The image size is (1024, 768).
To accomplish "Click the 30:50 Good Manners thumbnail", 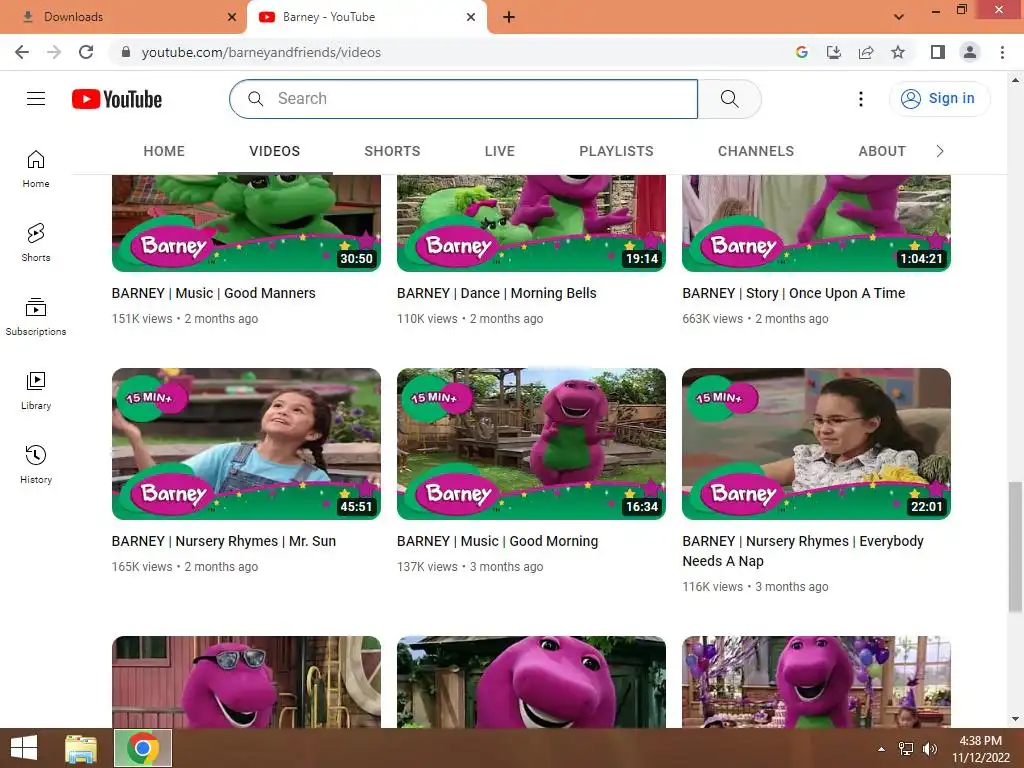I will tap(246, 223).
